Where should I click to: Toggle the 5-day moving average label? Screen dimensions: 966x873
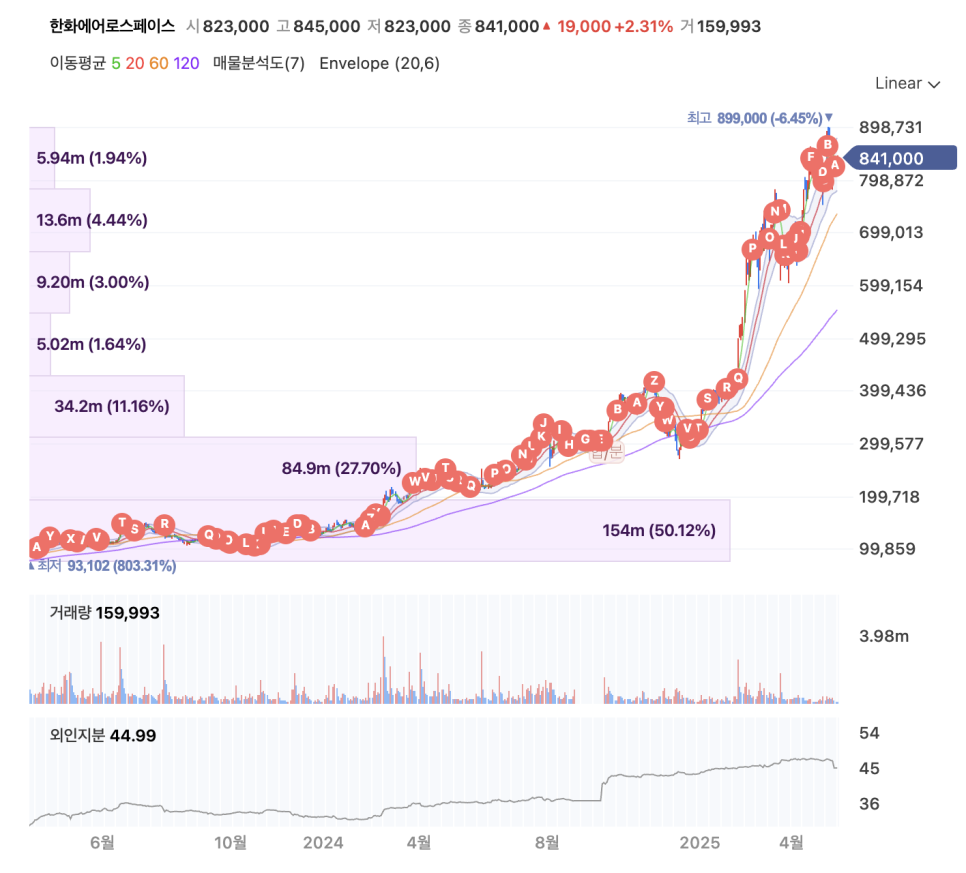[116, 63]
